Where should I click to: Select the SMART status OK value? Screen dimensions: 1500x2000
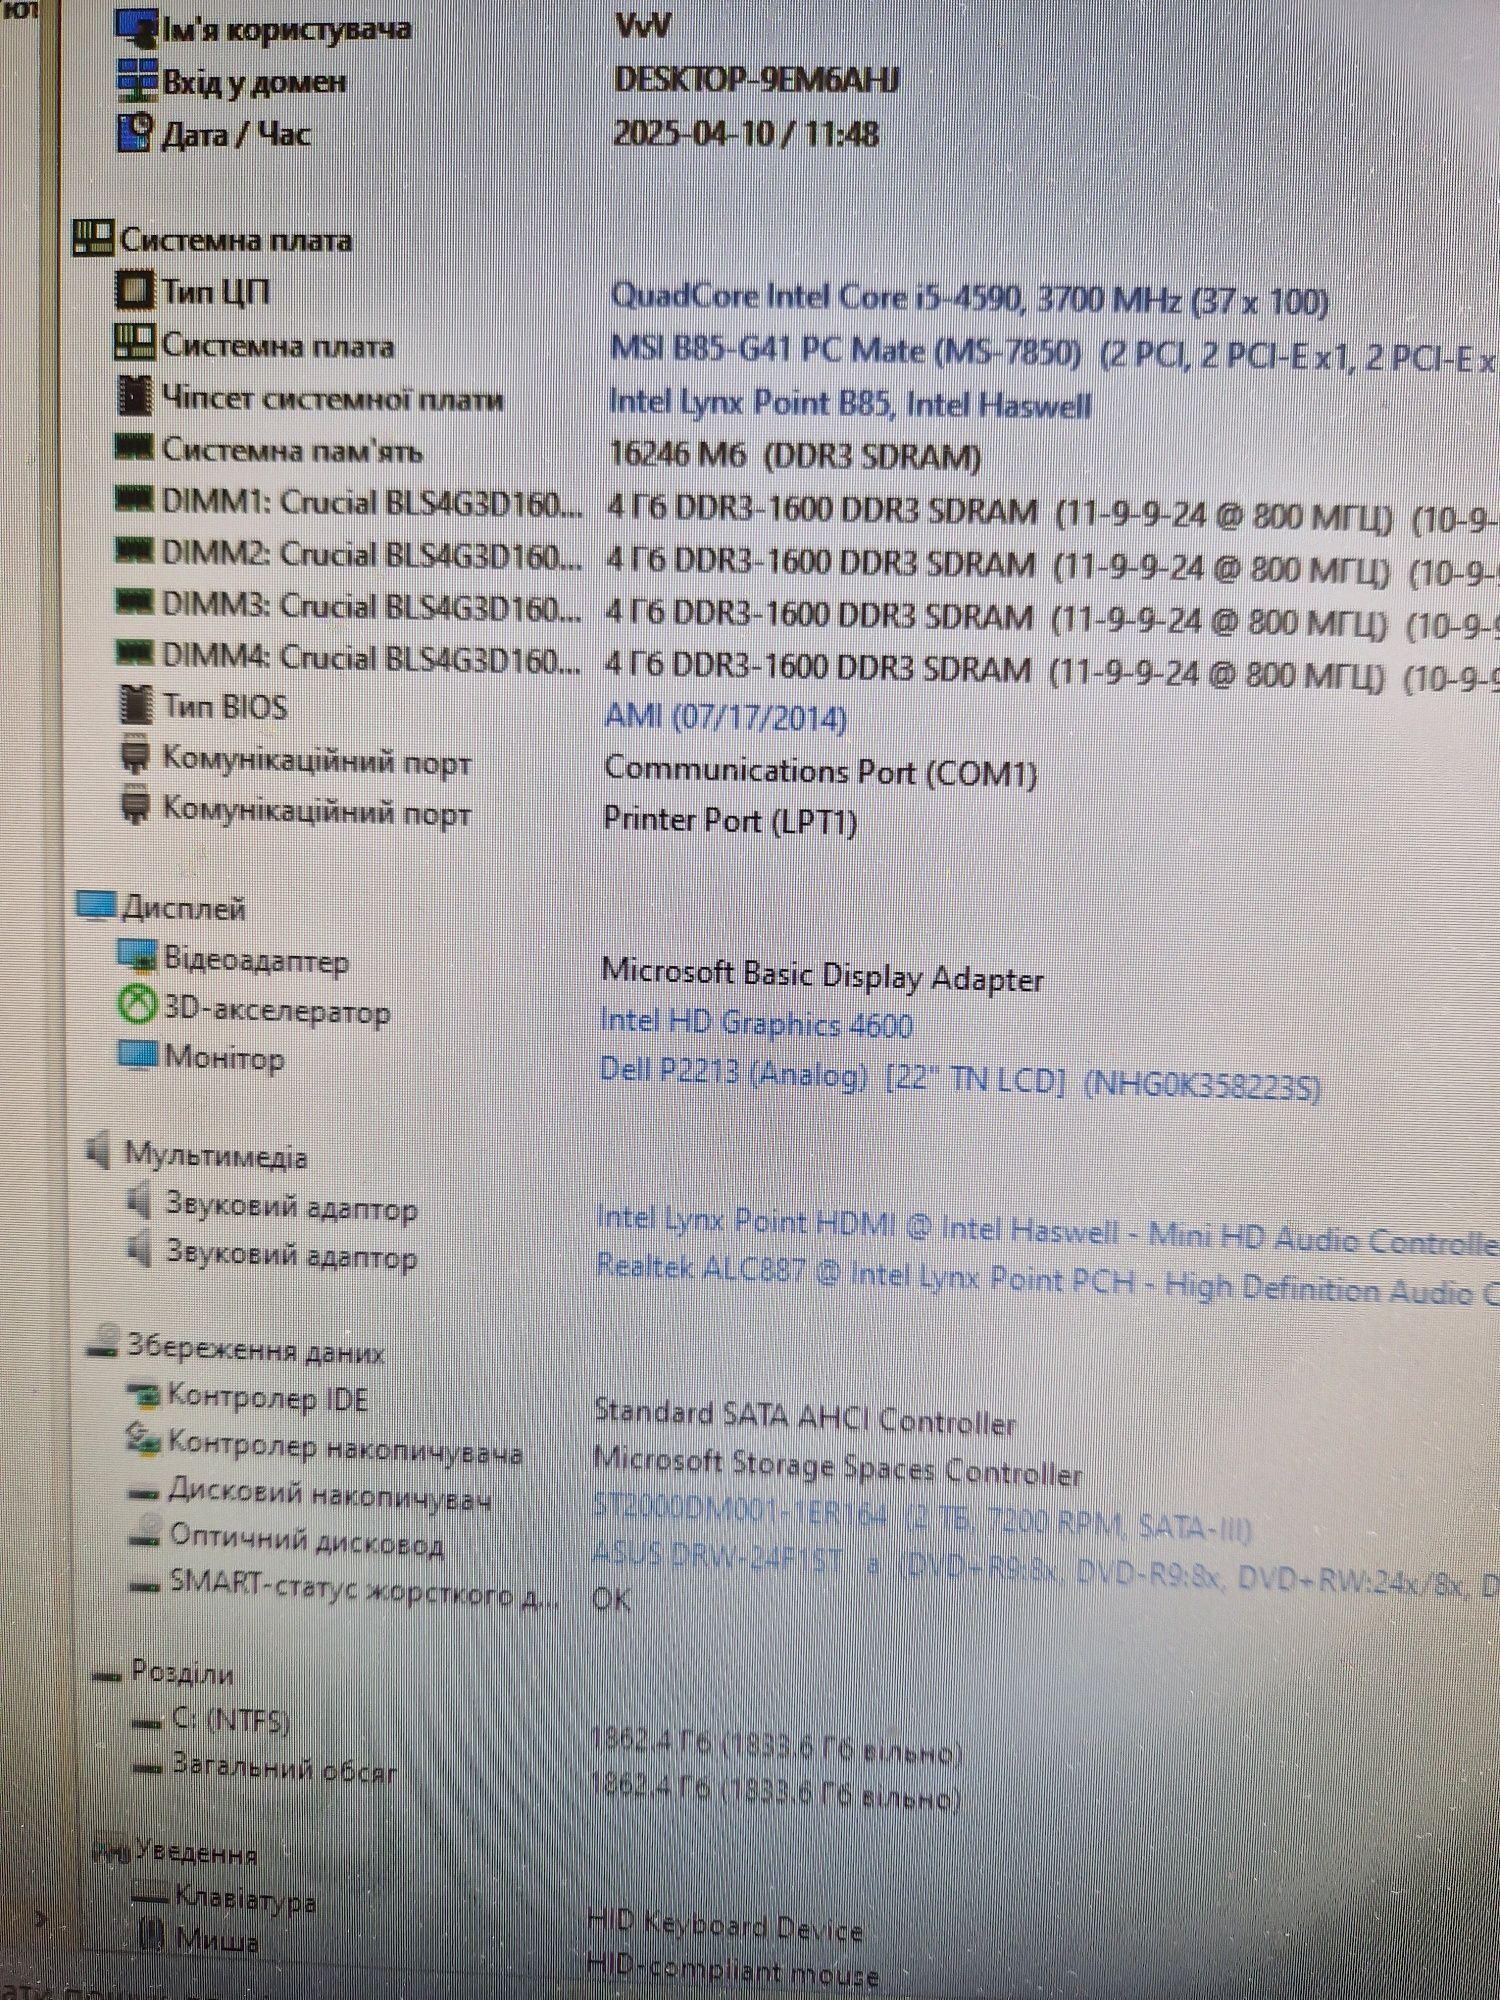(611, 1598)
